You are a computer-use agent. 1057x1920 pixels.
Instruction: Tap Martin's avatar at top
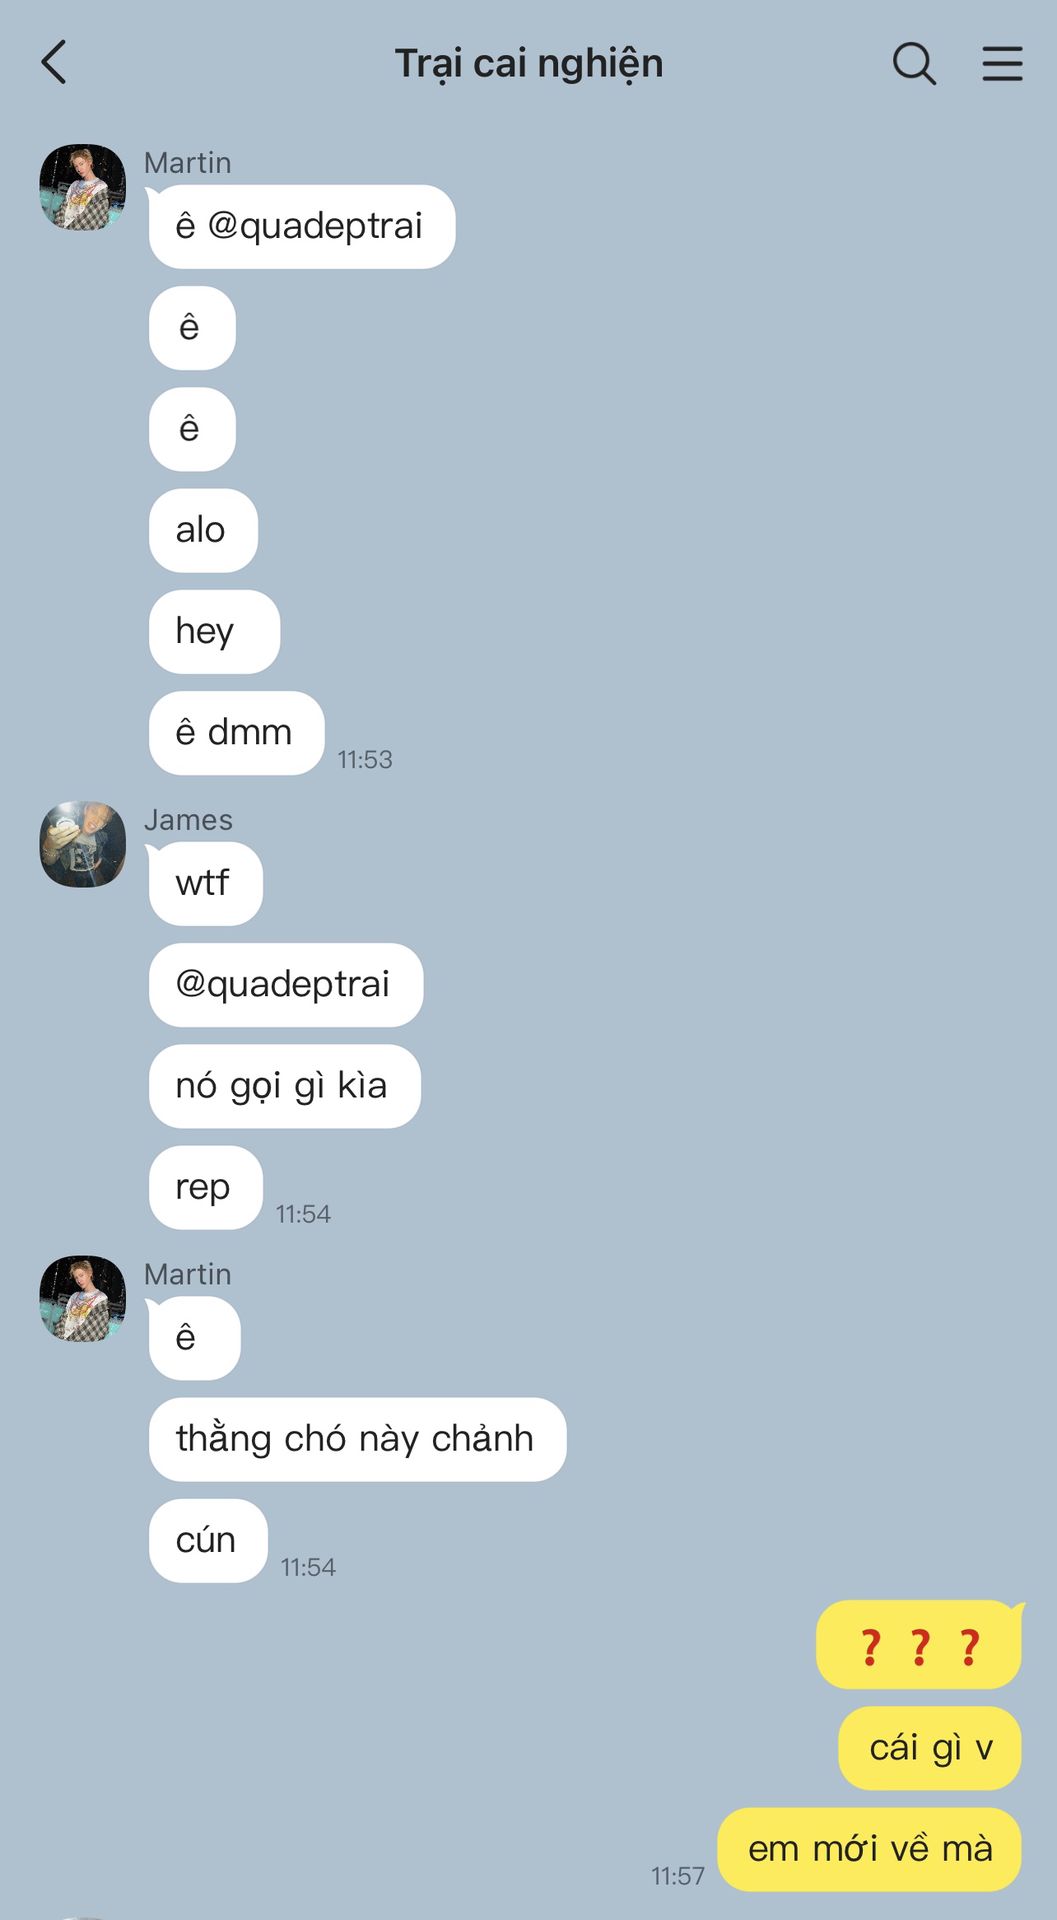[83, 187]
